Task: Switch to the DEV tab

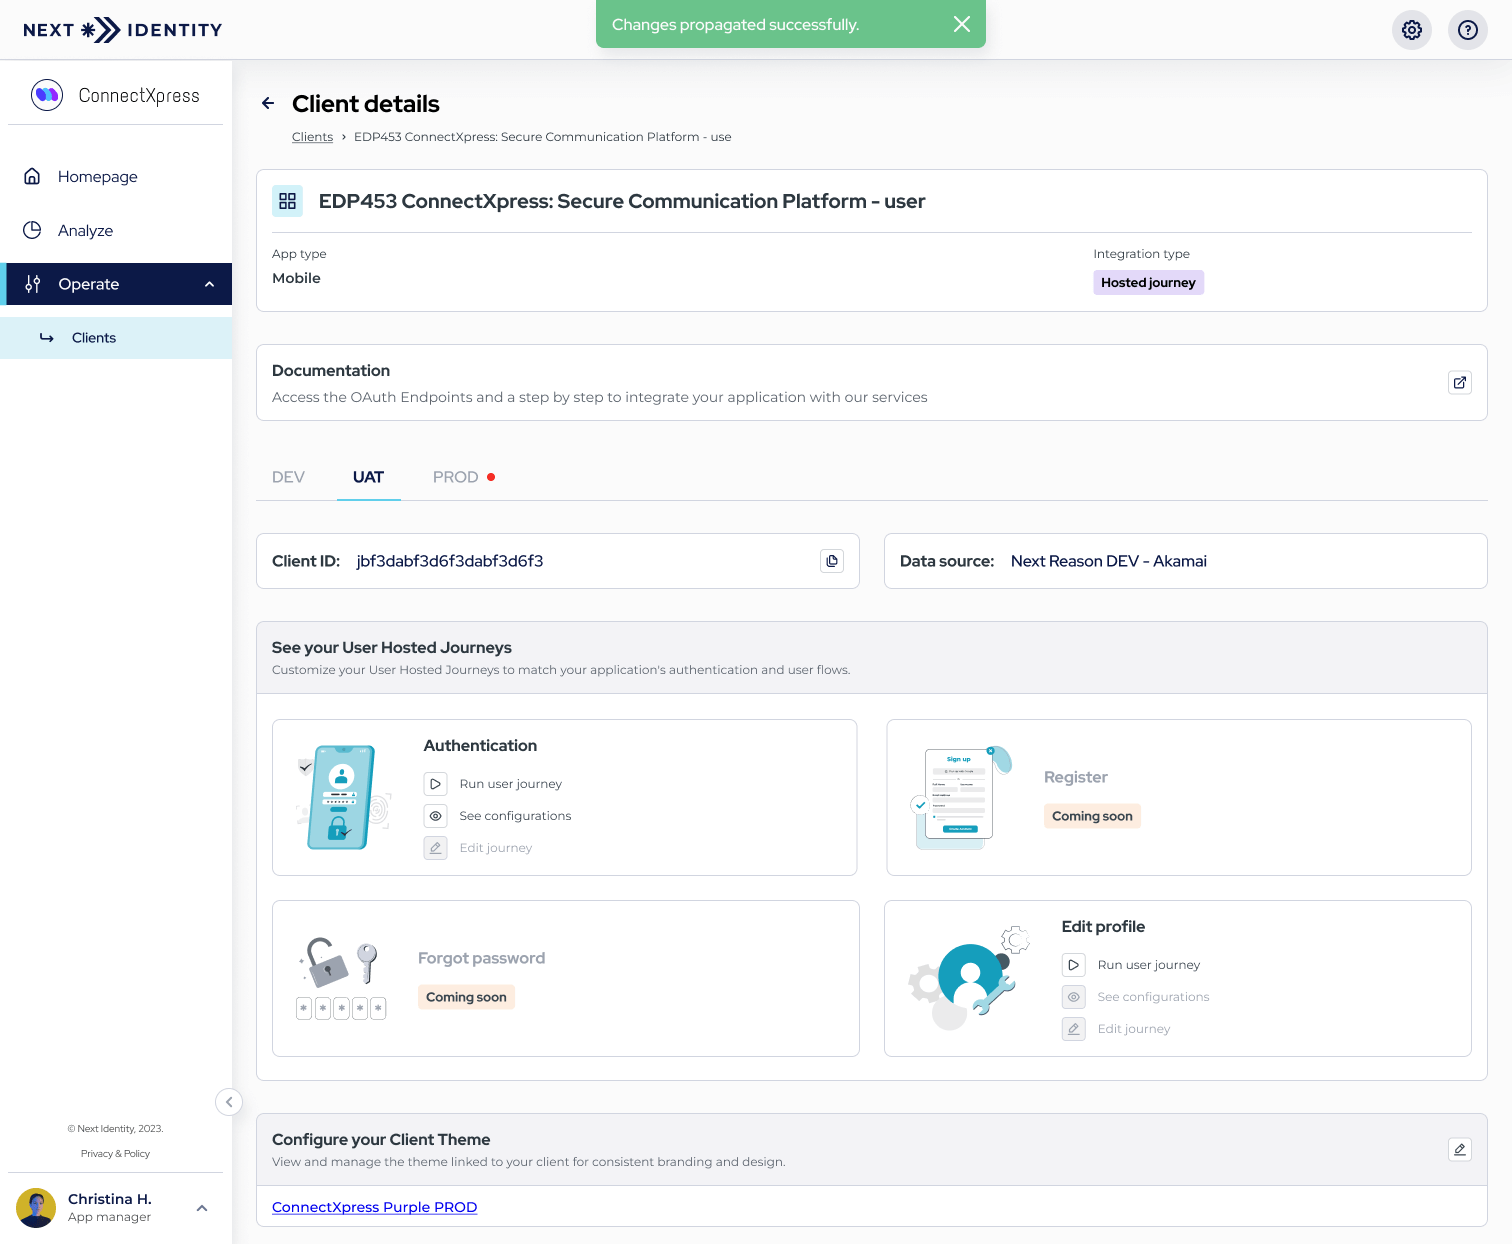Action: 288,477
